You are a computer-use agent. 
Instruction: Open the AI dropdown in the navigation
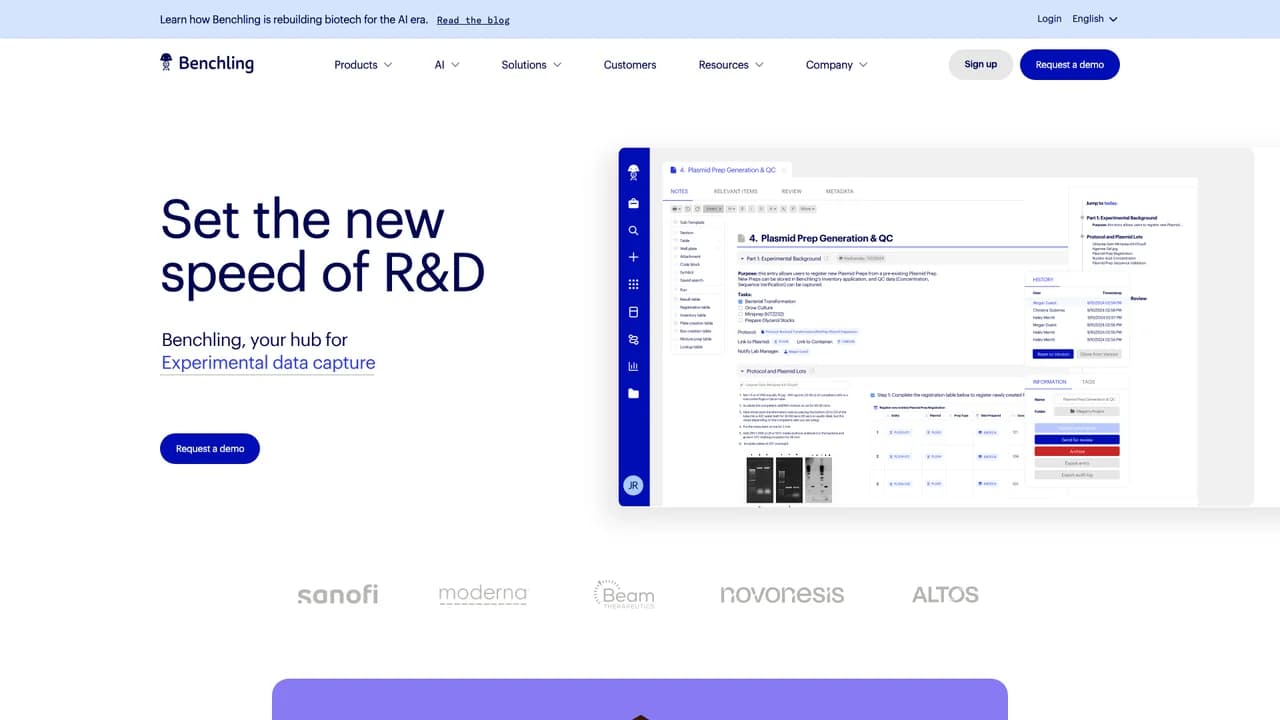pyautogui.click(x=447, y=65)
